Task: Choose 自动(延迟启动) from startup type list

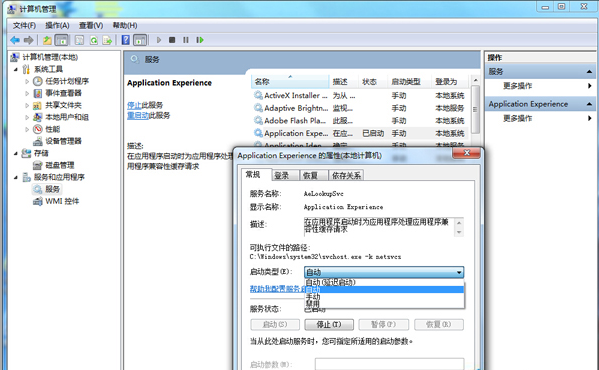Action: (x=384, y=282)
